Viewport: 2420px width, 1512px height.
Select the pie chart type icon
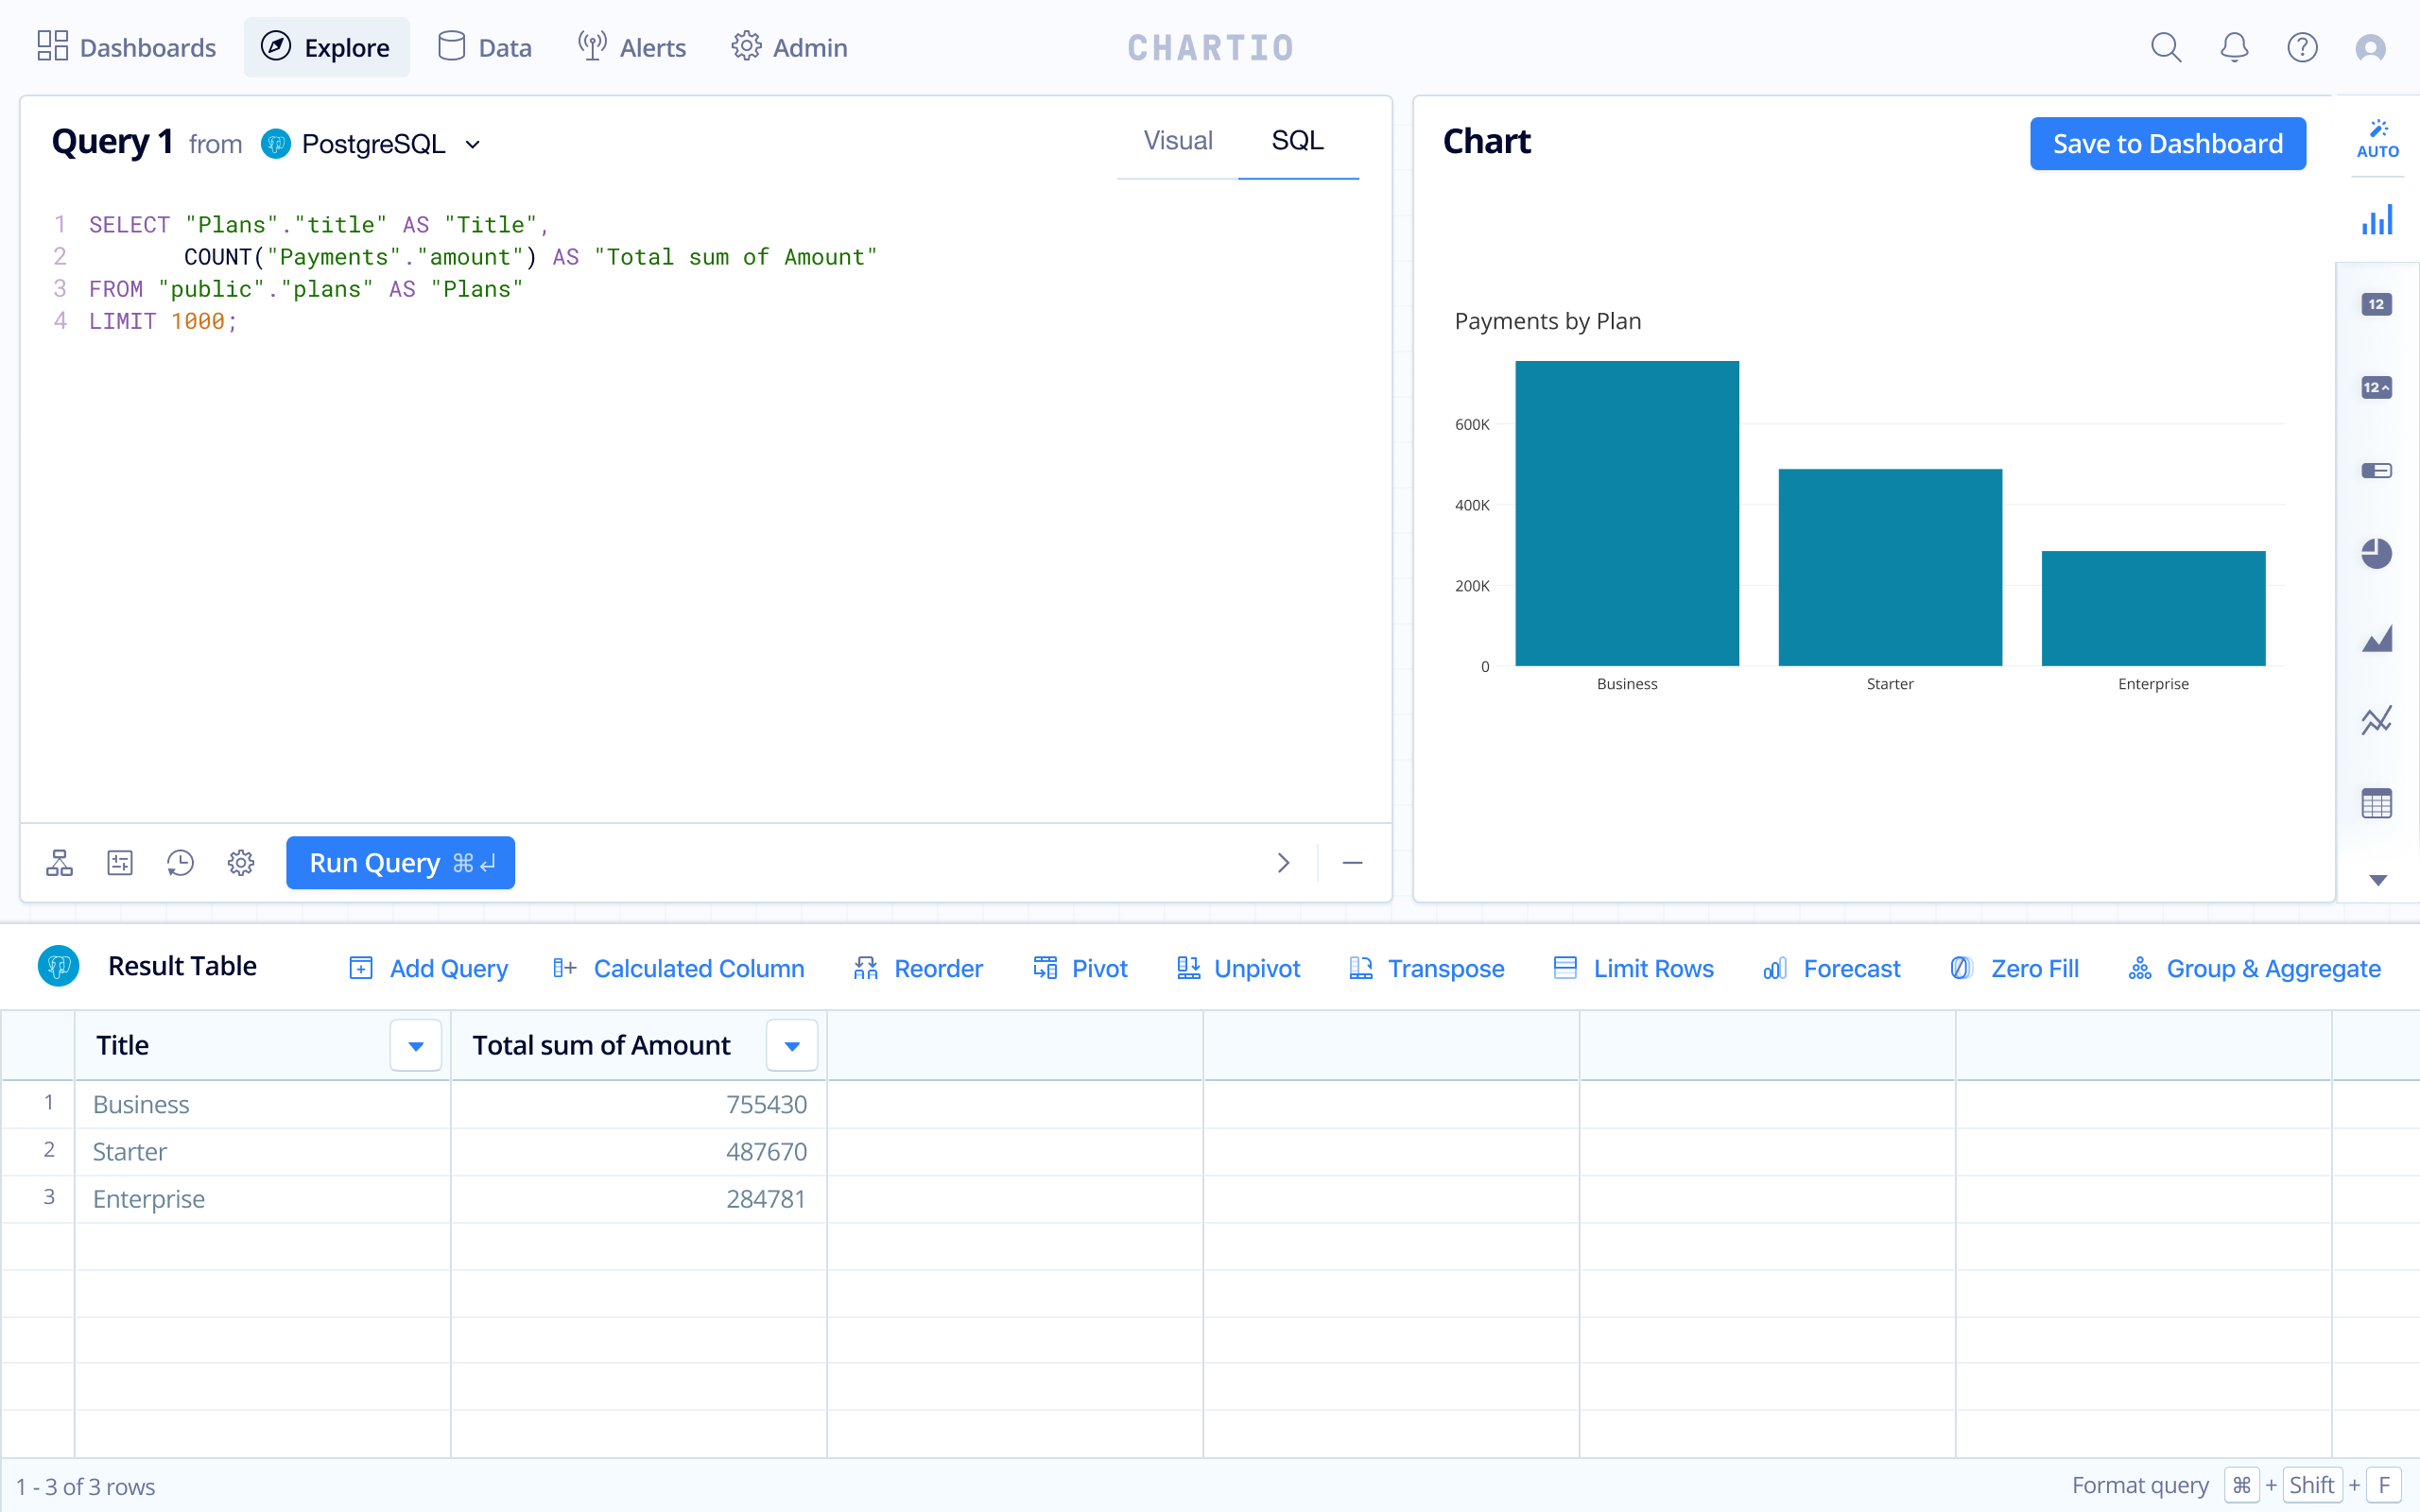click(x=2376, y=553)
